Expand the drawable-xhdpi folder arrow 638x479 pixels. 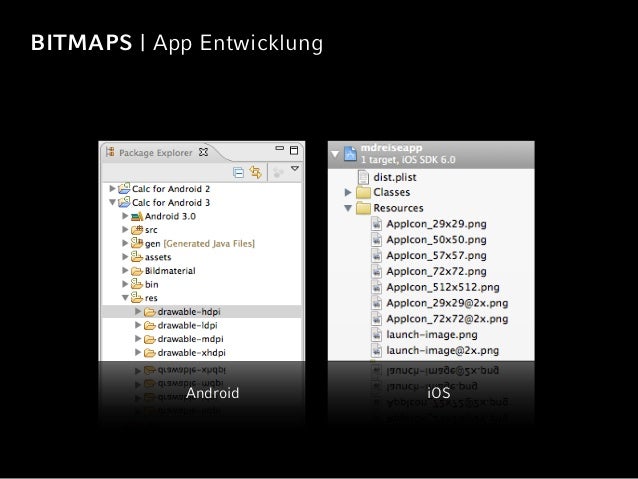(x=138, y=352)
